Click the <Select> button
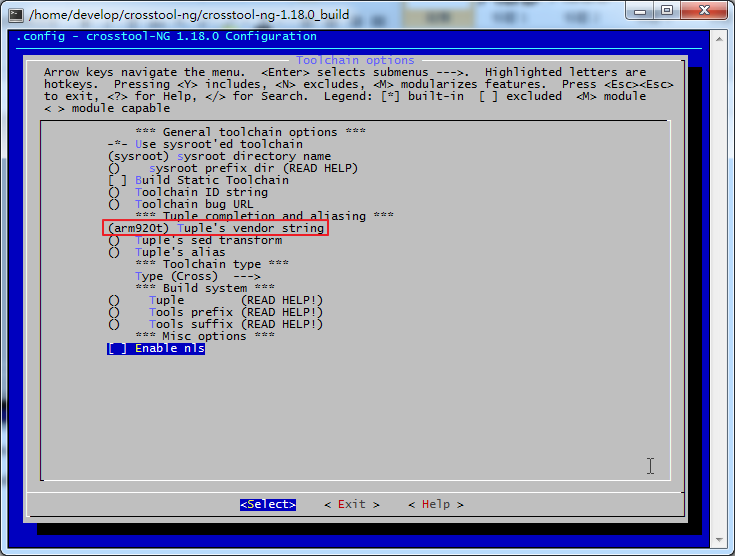The height and width of the screenshot is (556, 735). tap(268, 504)
